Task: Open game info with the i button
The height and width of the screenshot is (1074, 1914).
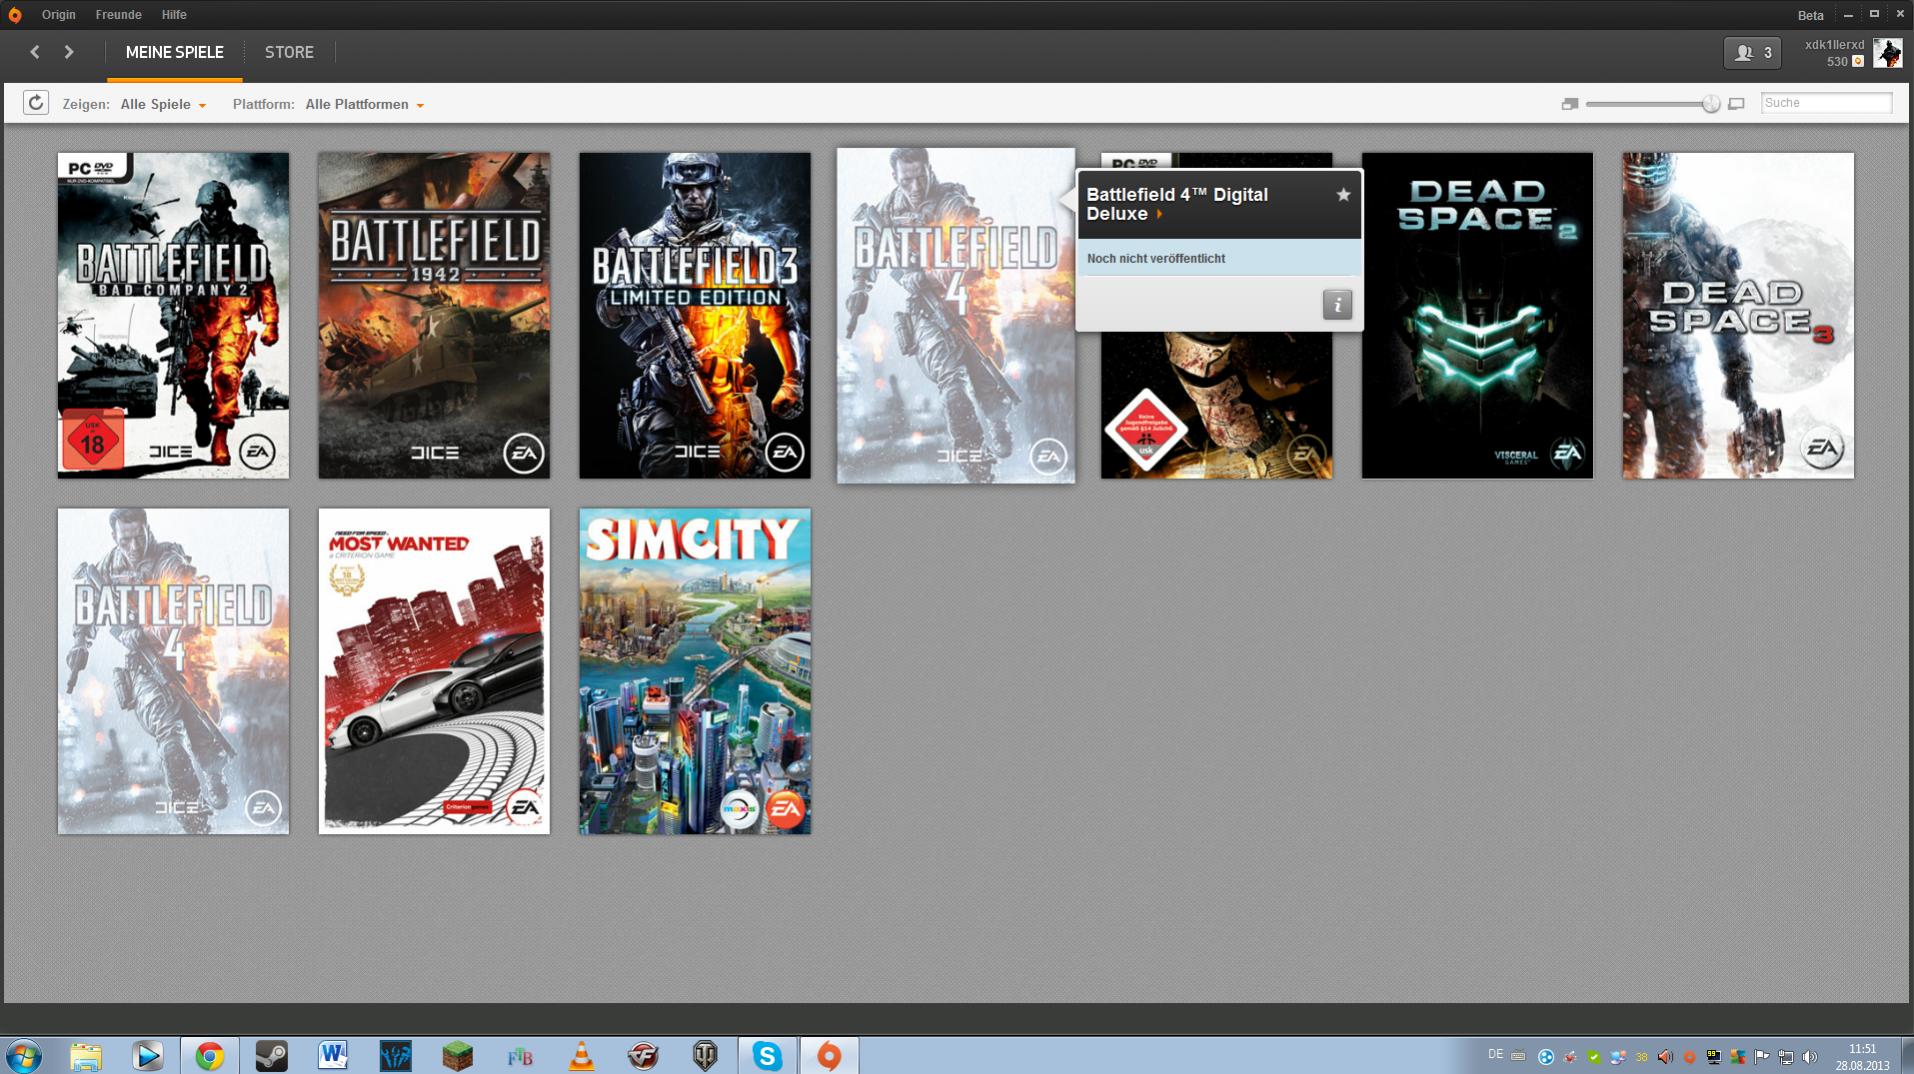Action: click(1337, 304)
